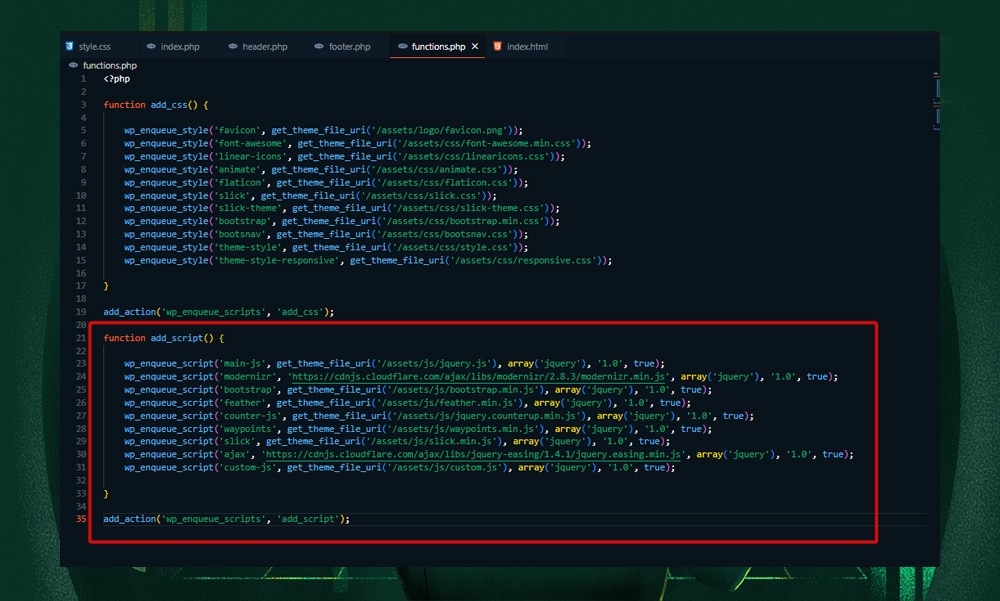Click the CSS3 icon on the style.css tab

coord(69,45)
